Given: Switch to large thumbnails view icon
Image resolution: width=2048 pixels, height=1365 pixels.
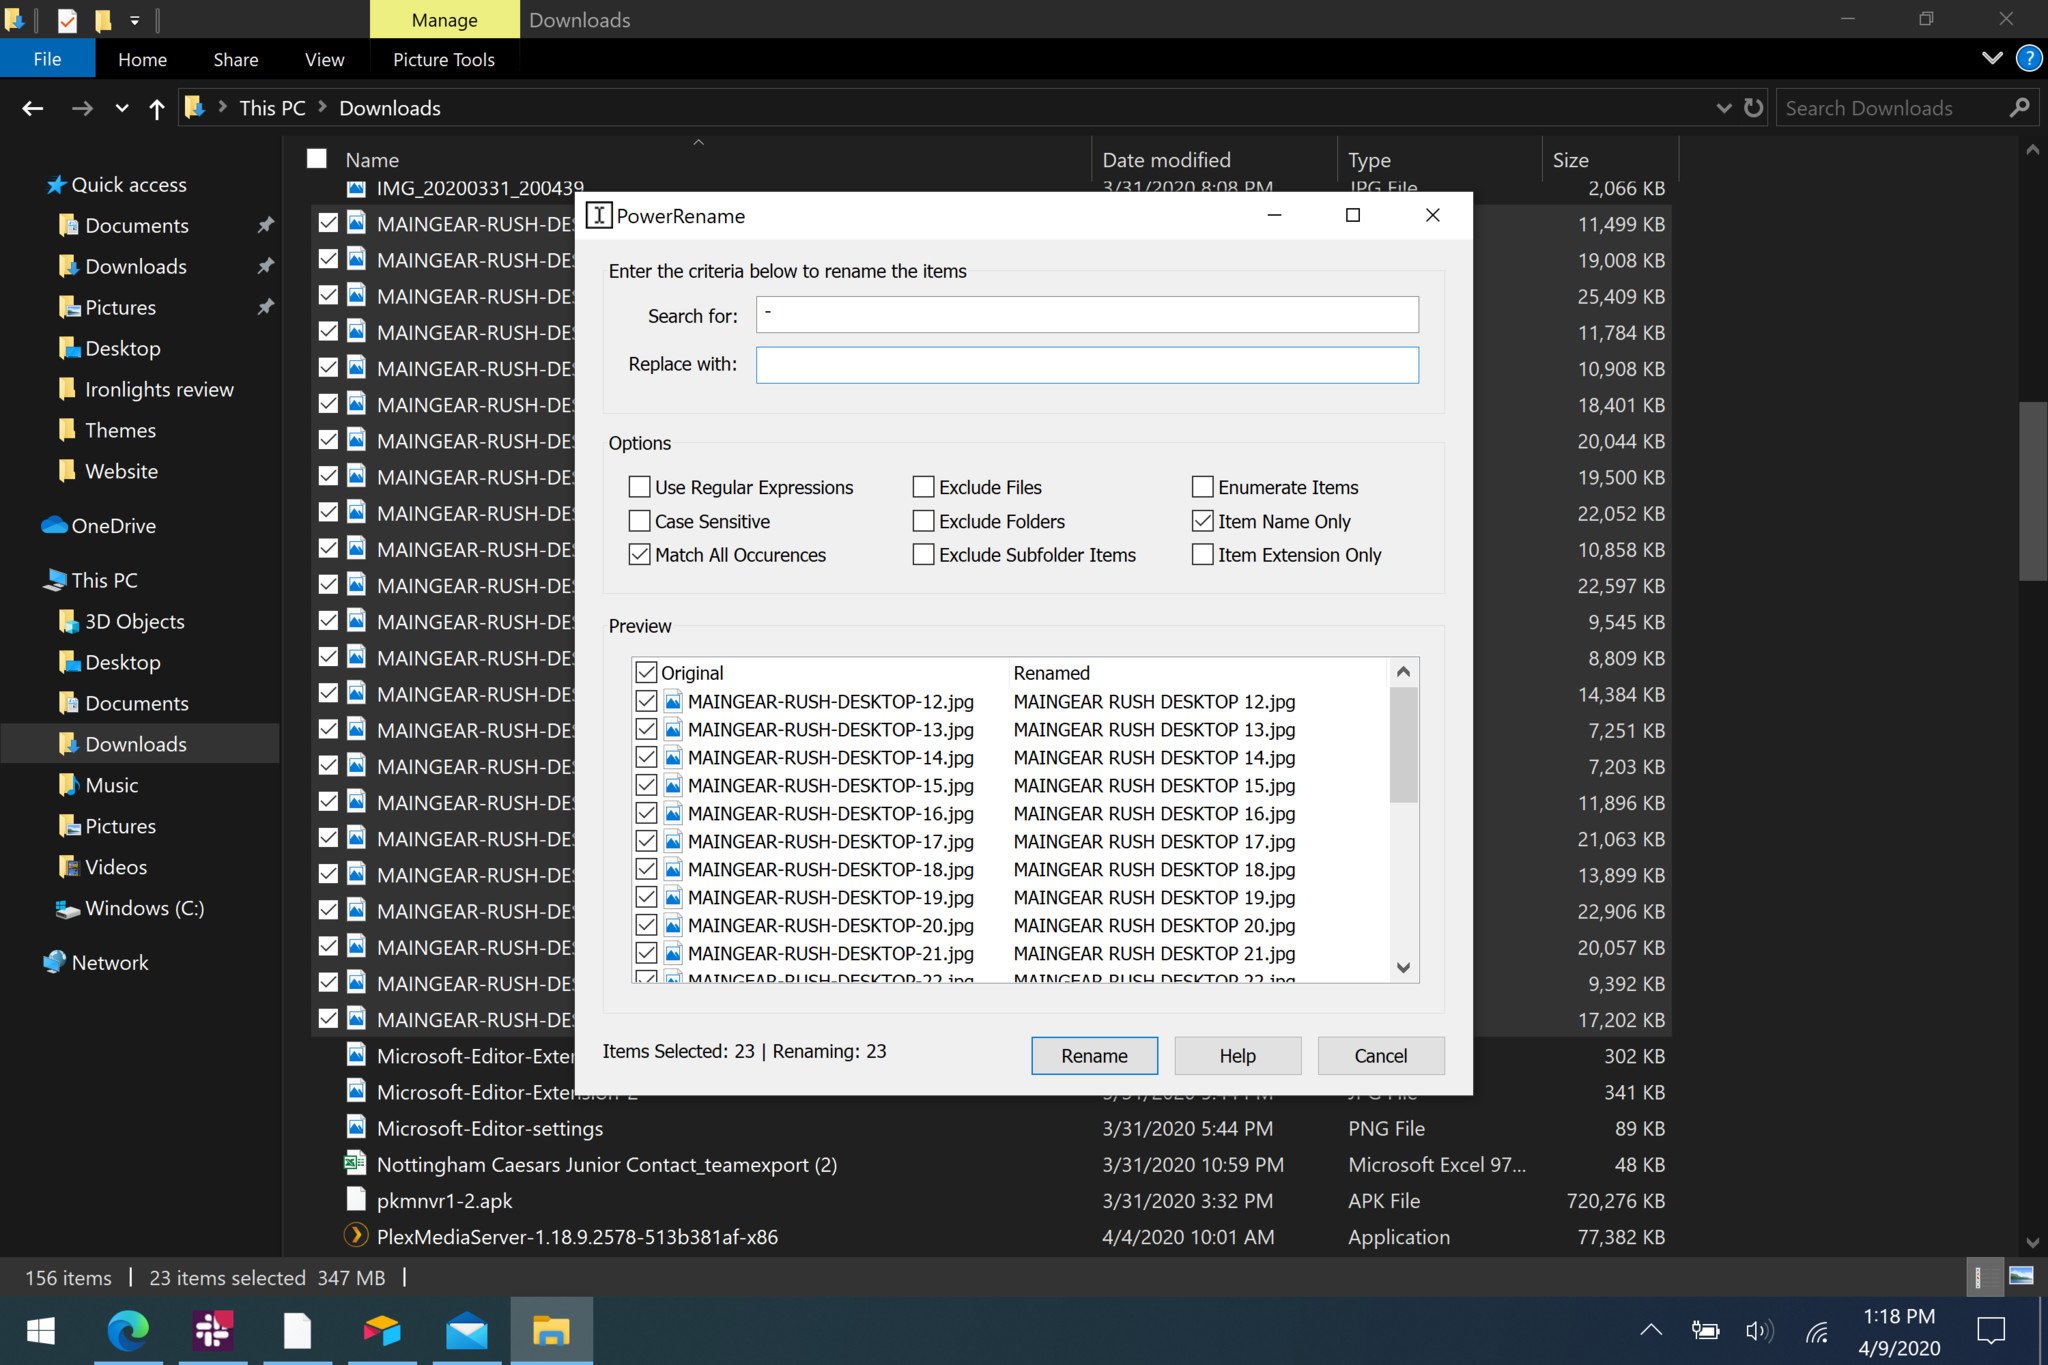Looking at the screenshot, I should [x=2021, y=1277].
